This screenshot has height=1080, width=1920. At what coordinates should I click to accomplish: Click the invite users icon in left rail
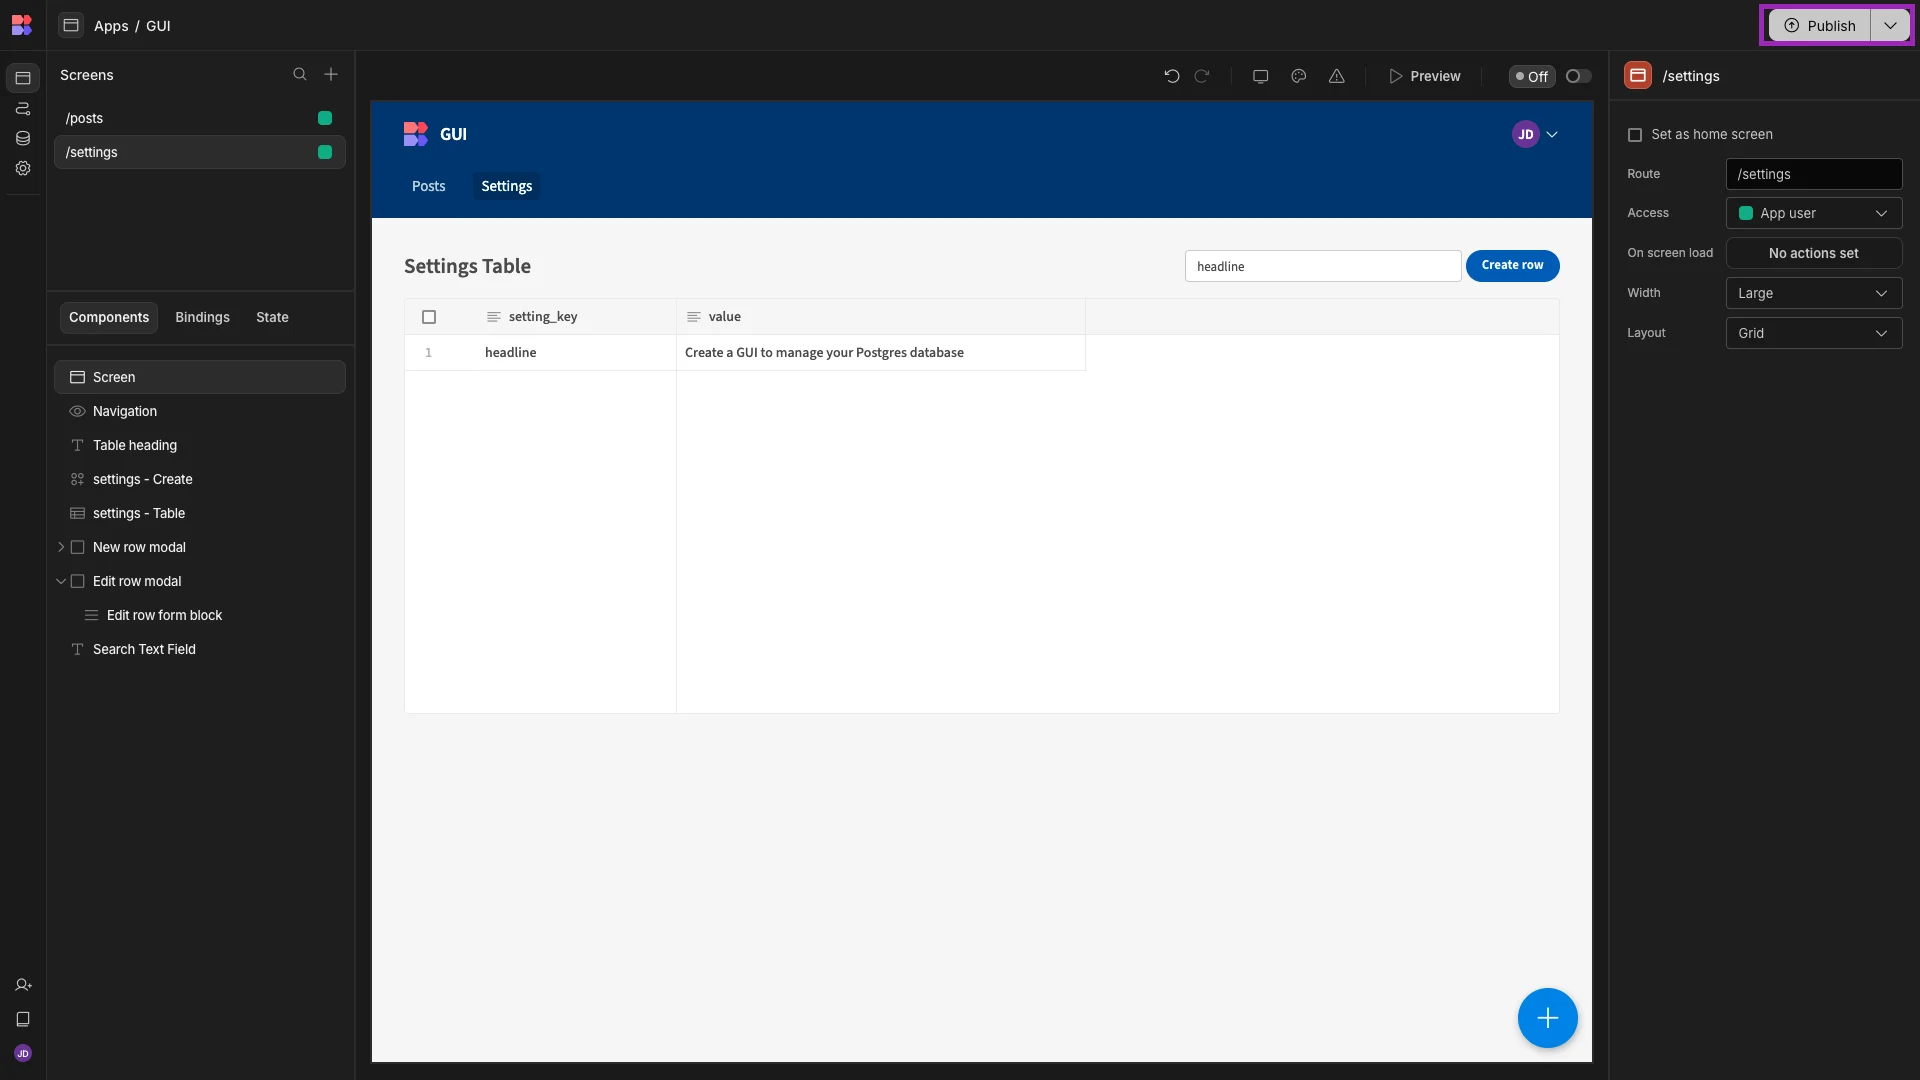23,985
